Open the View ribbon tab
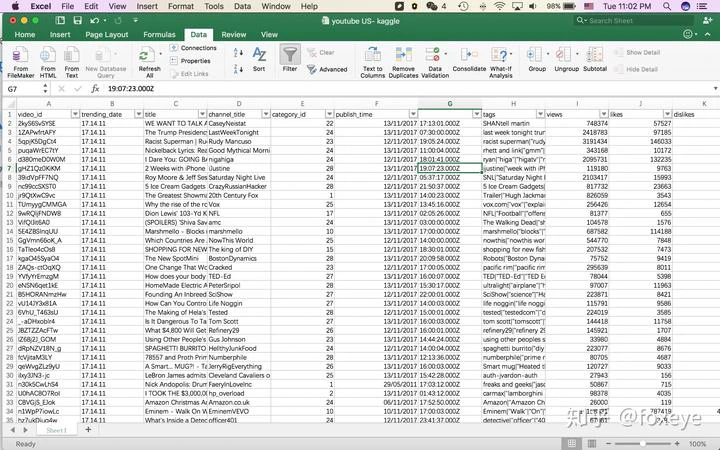Image resolution: width=720 pixels, height=450 pixels. pyautogui.click(x=269, y=34)
